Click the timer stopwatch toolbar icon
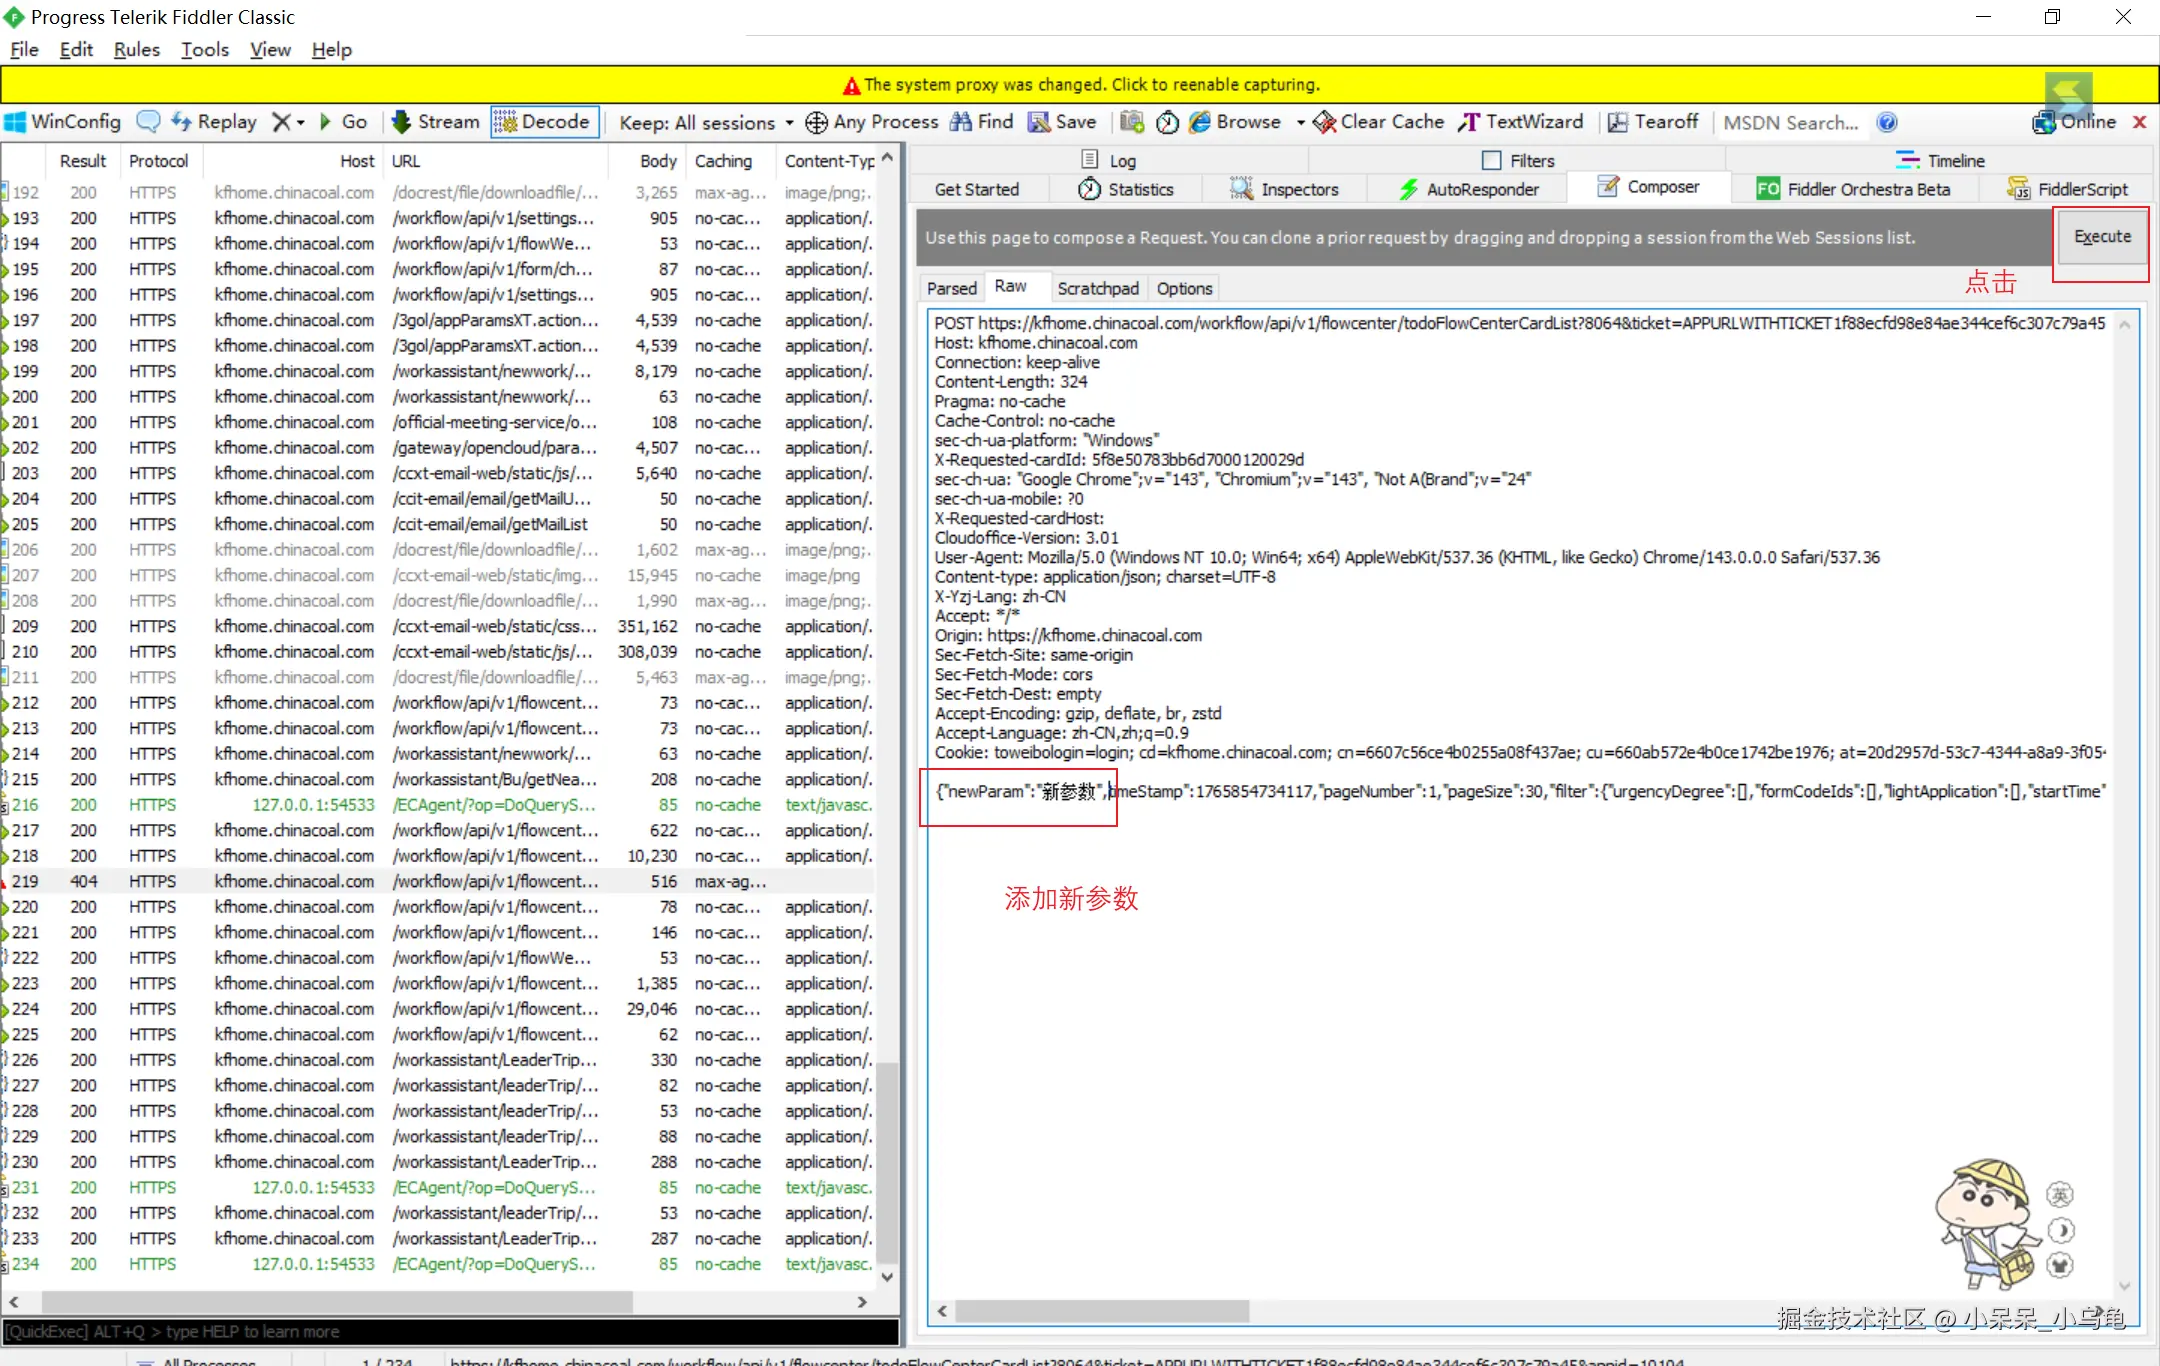The width and height of the screenshot is (2160, 1366). [1167, 122]
